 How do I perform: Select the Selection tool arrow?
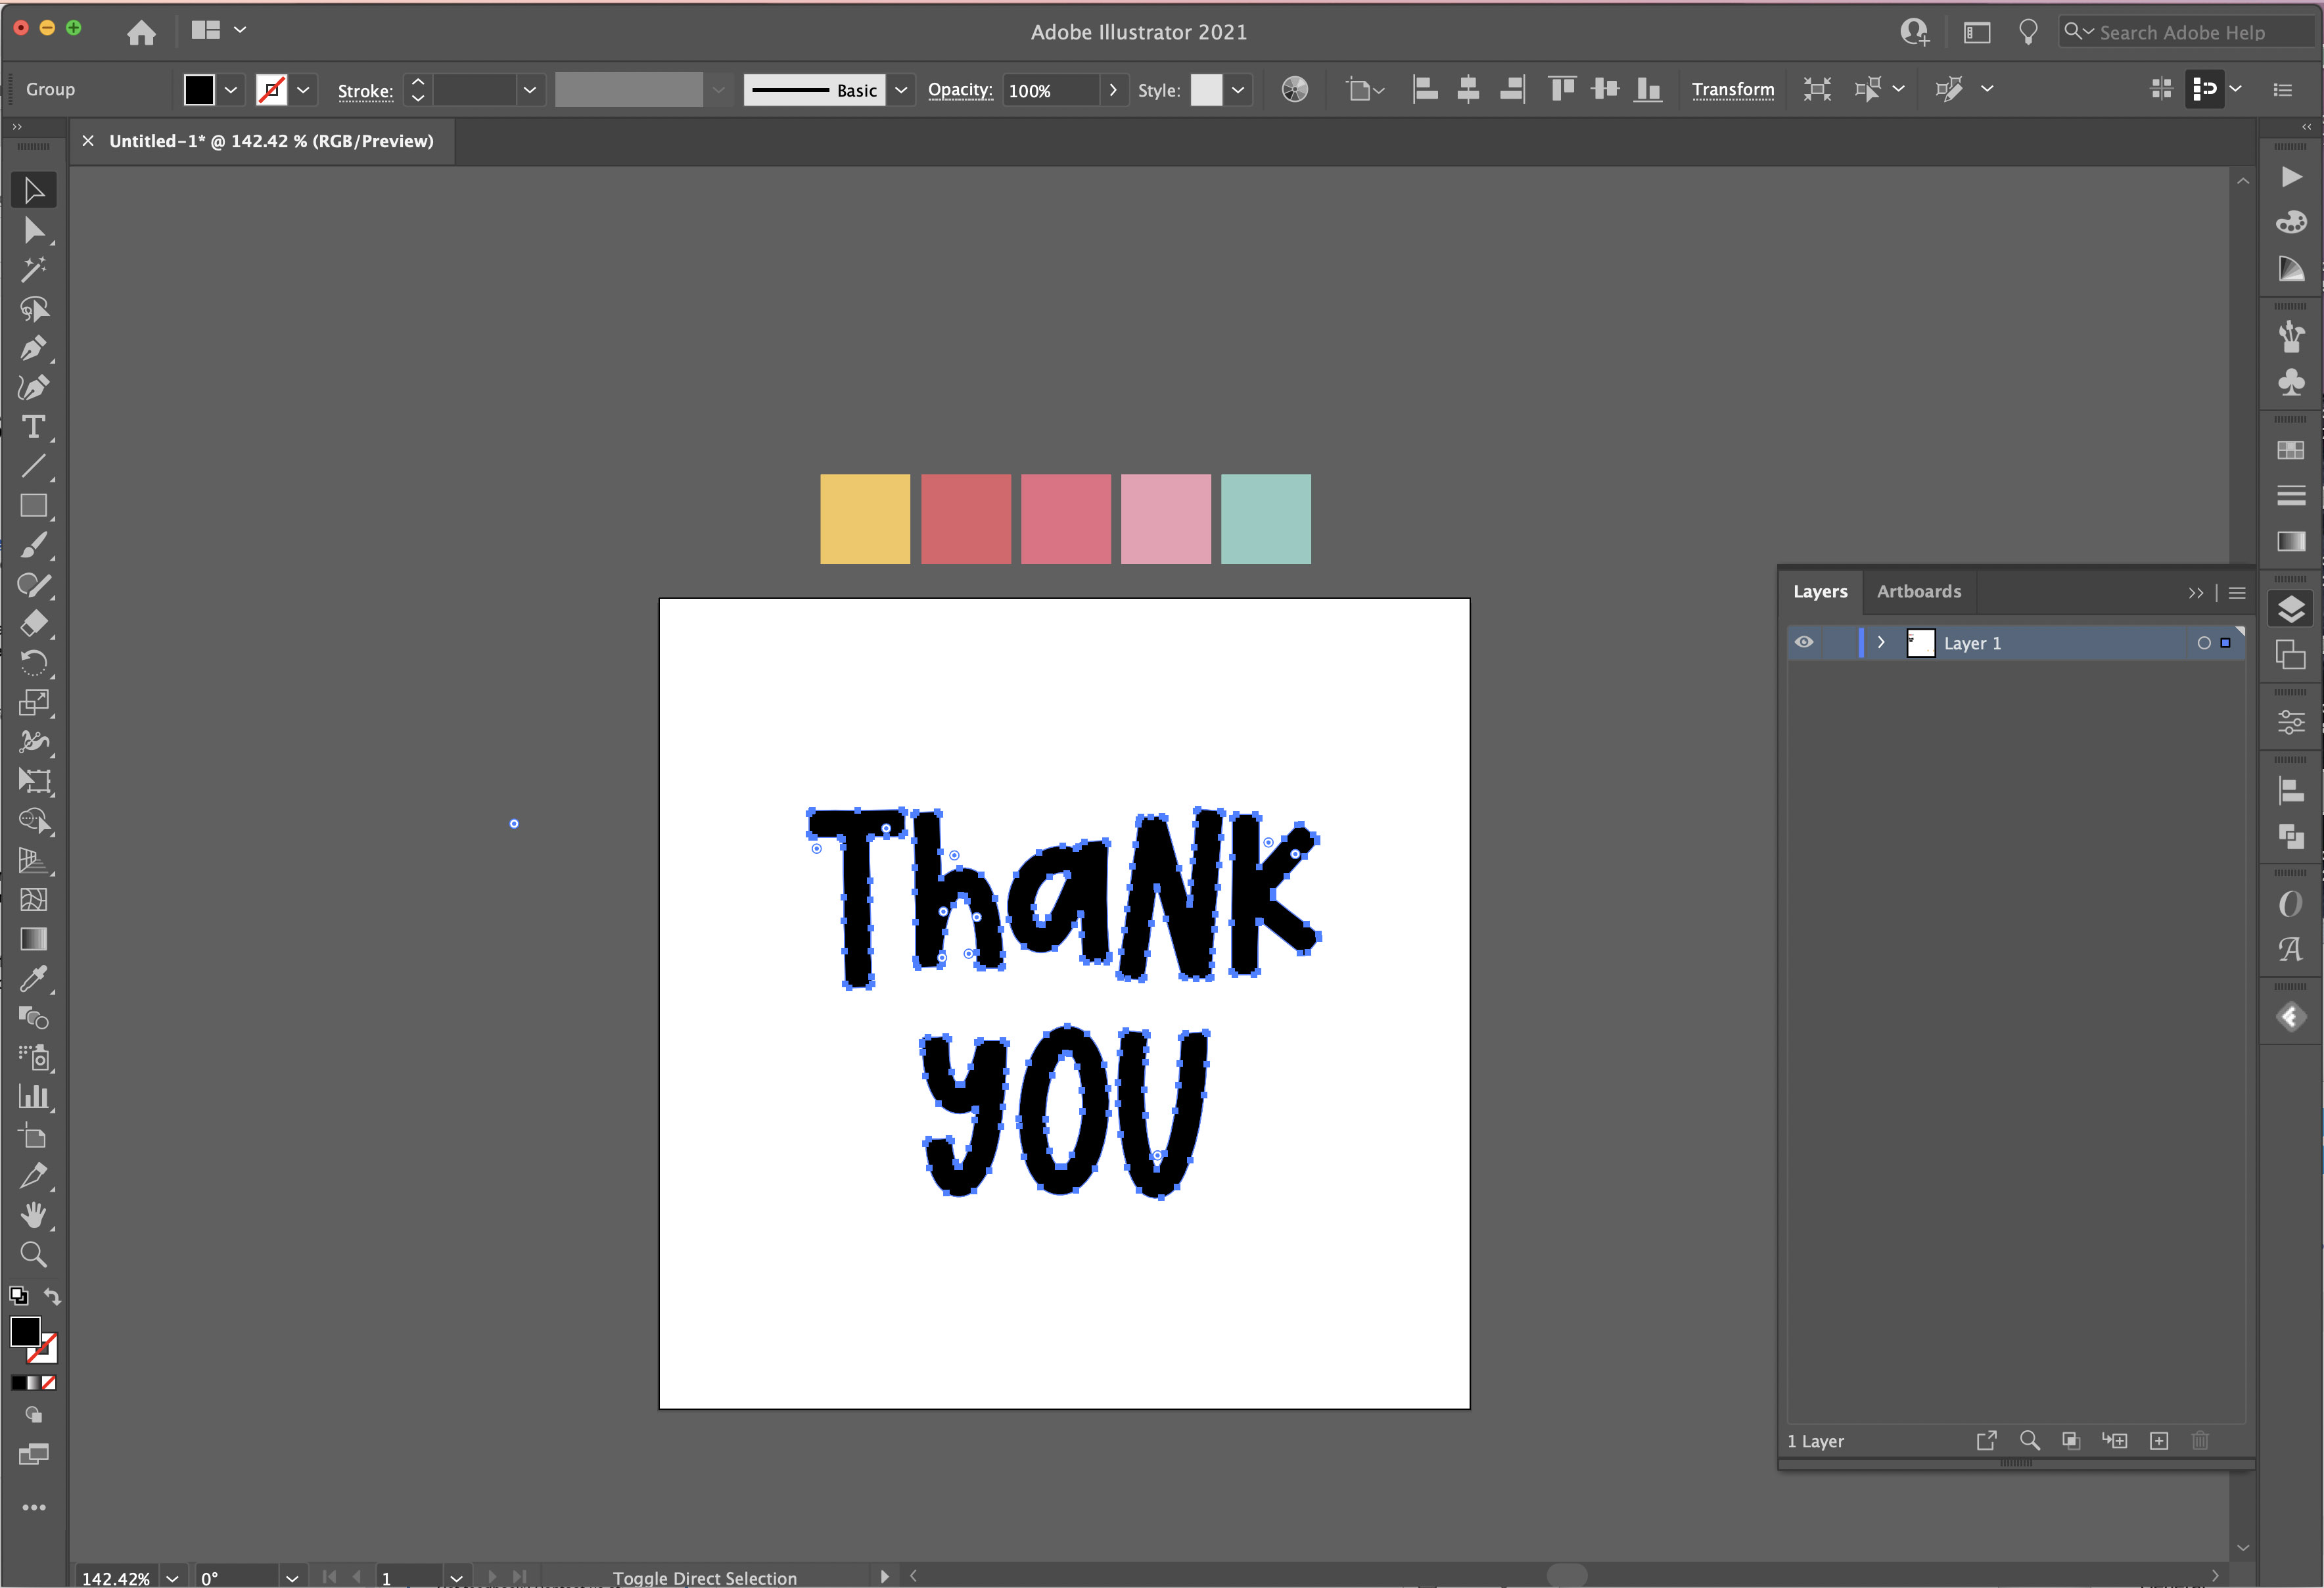coord(33,189)
